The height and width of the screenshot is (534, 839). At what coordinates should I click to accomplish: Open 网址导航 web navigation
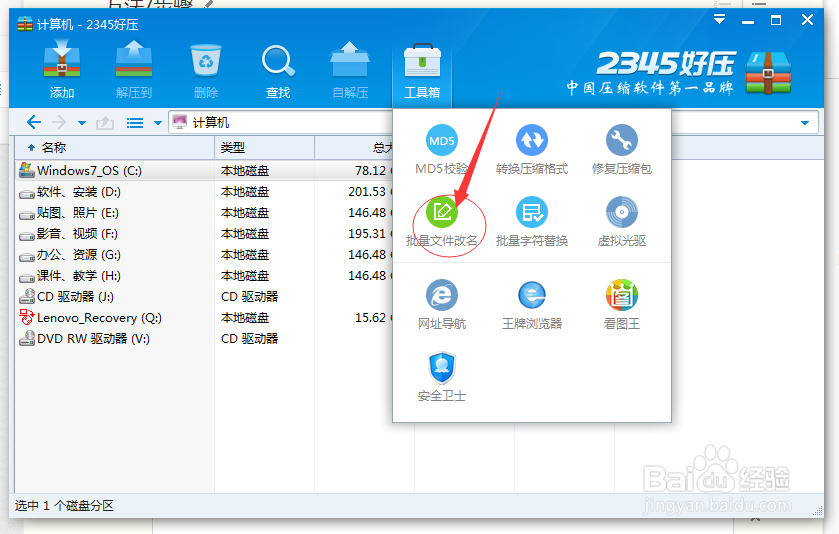tap(441, 304)
